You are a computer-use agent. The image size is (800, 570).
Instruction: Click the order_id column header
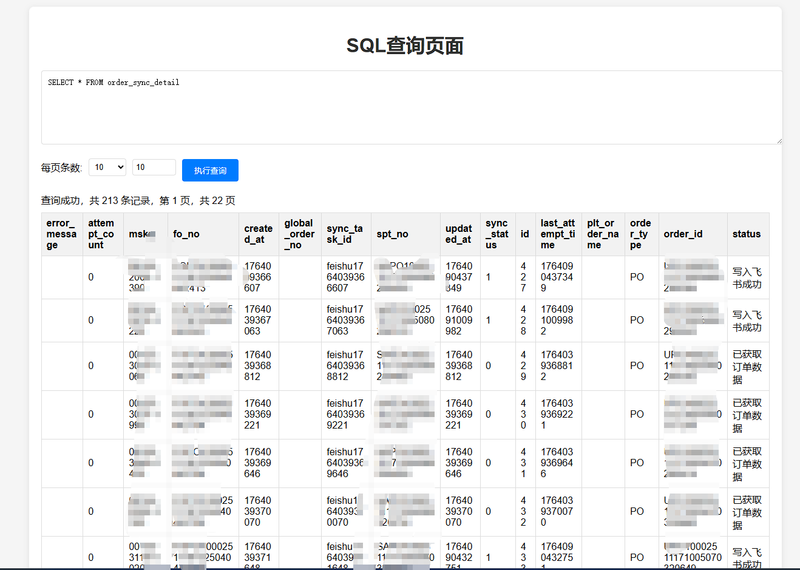click(x=683, y=234)
